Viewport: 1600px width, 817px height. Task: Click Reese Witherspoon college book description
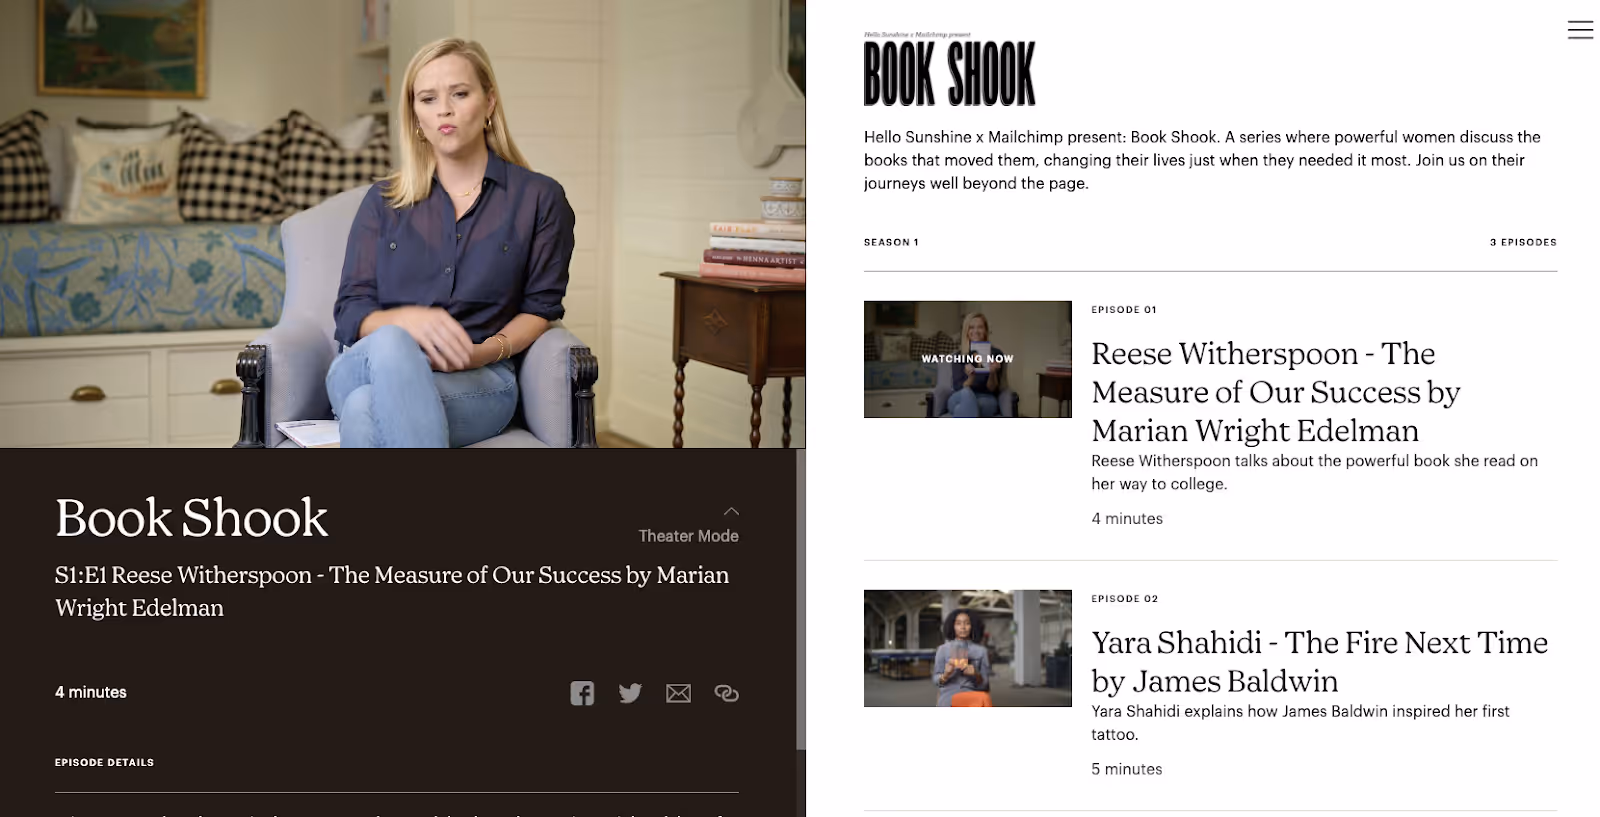(x=1314, y=472)
